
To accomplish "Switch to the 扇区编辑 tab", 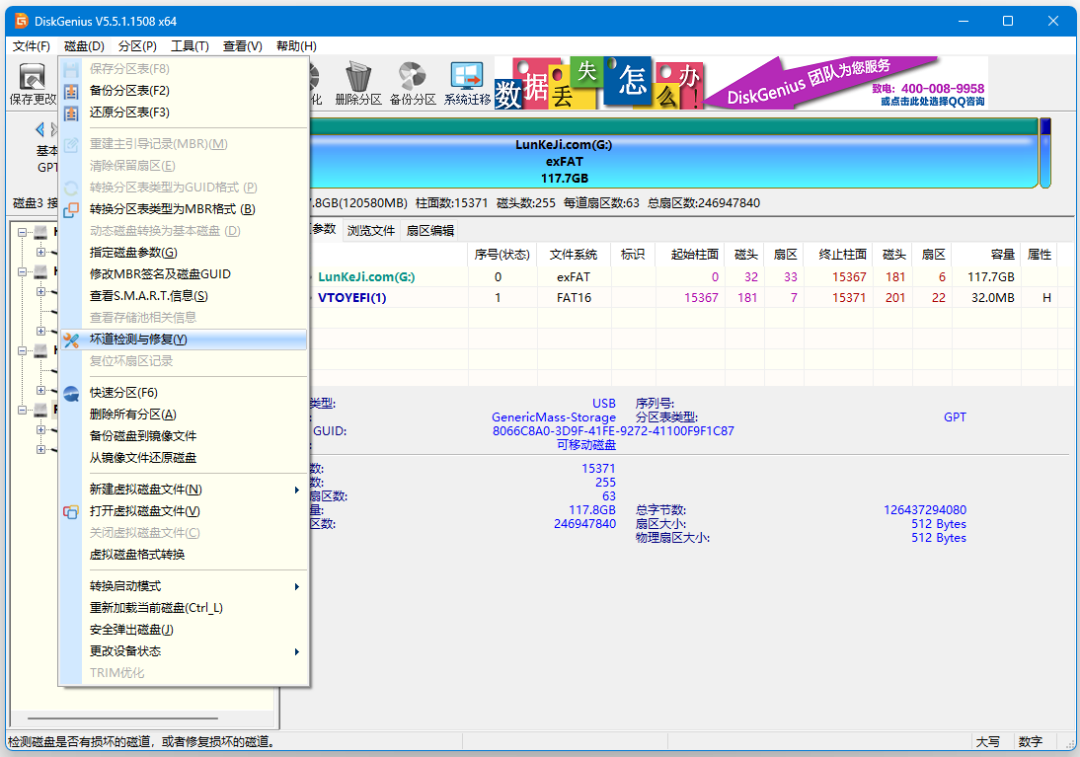I will [x=429, y=231].
